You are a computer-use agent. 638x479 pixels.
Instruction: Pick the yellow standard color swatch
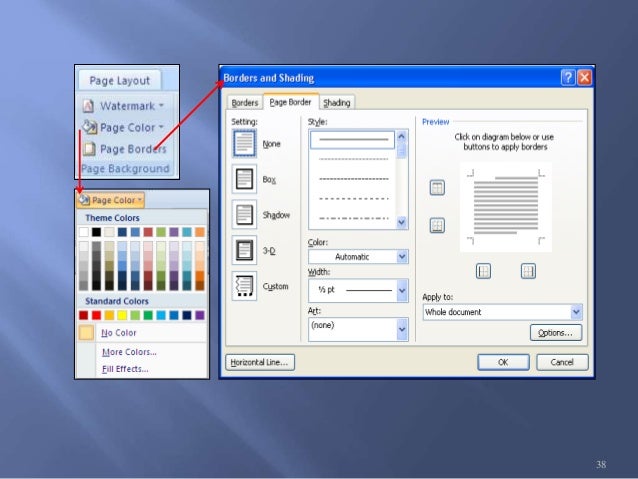[x=122, y=315]
